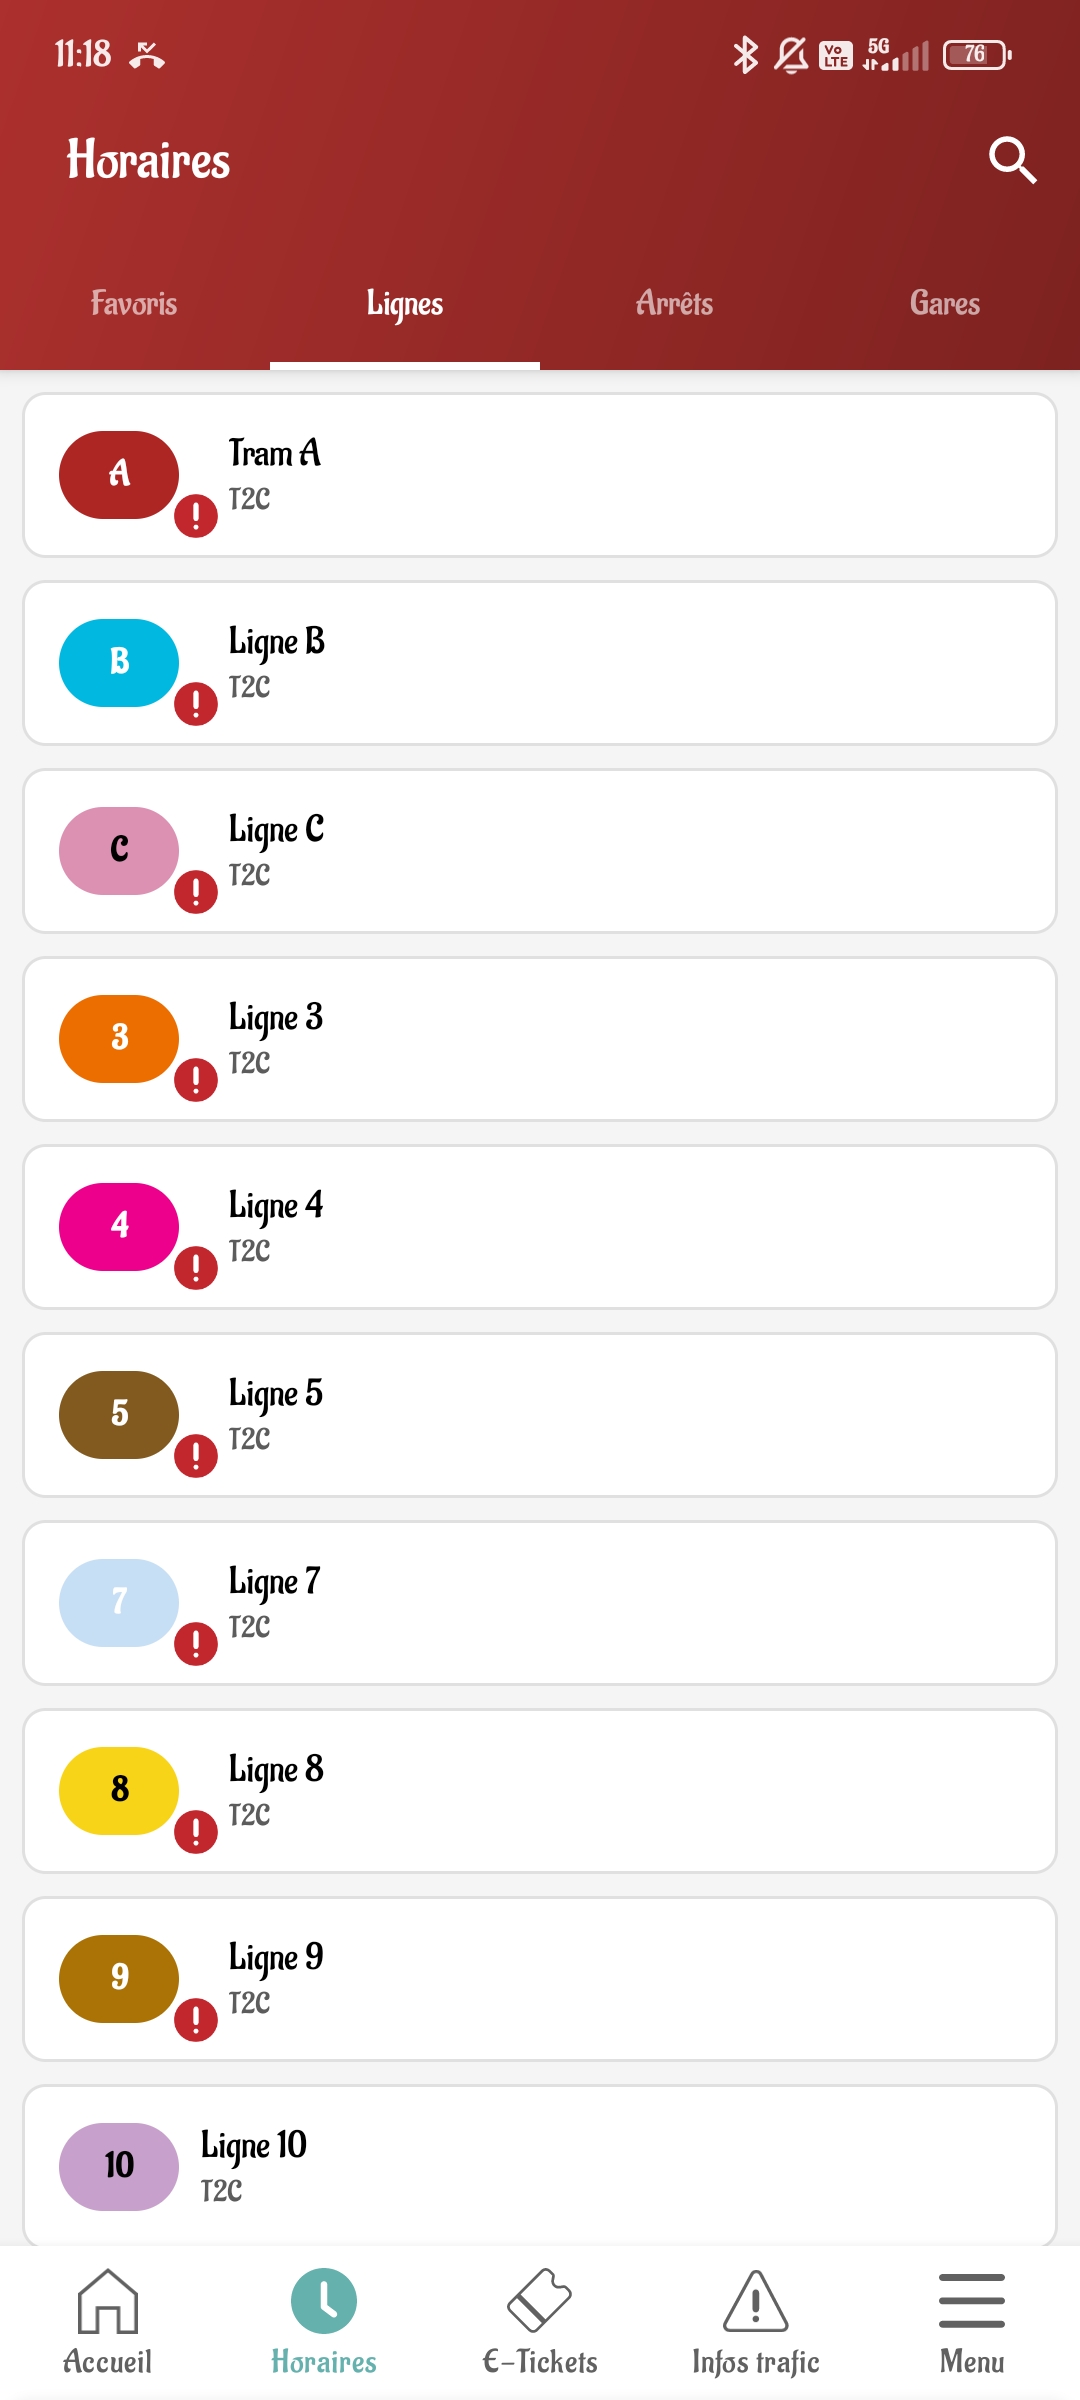The height and width of the screenshot is (2400, 1080).
Task: Switch to the Favoris tab
Action: [134, 304]
